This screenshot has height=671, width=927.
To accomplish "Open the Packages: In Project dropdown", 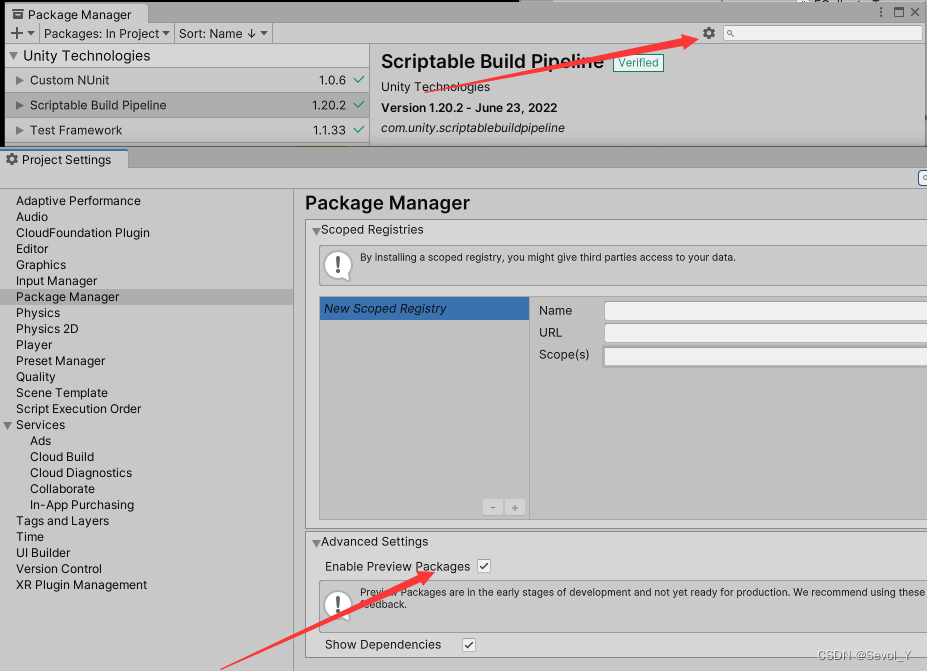I will coord(106,34).
